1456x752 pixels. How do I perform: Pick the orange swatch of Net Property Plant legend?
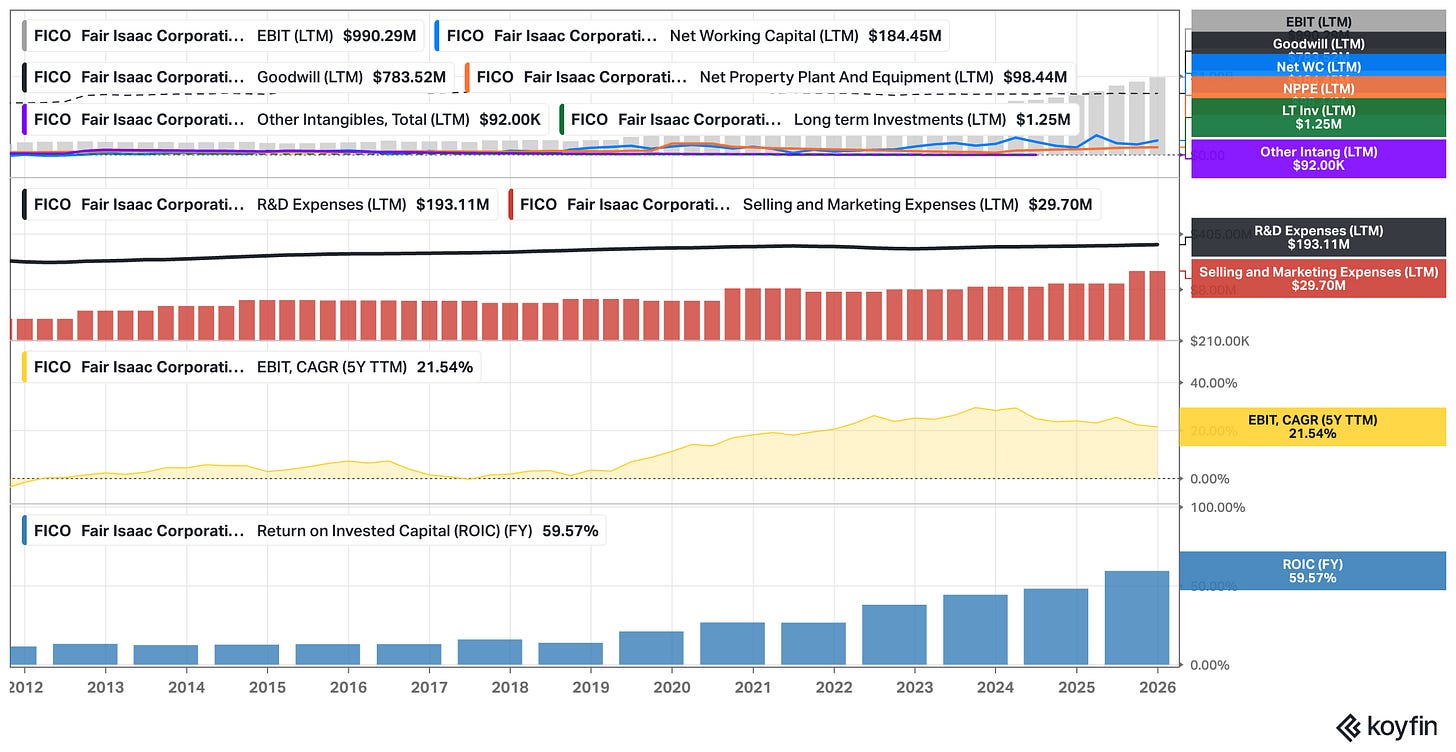point(469,77)
